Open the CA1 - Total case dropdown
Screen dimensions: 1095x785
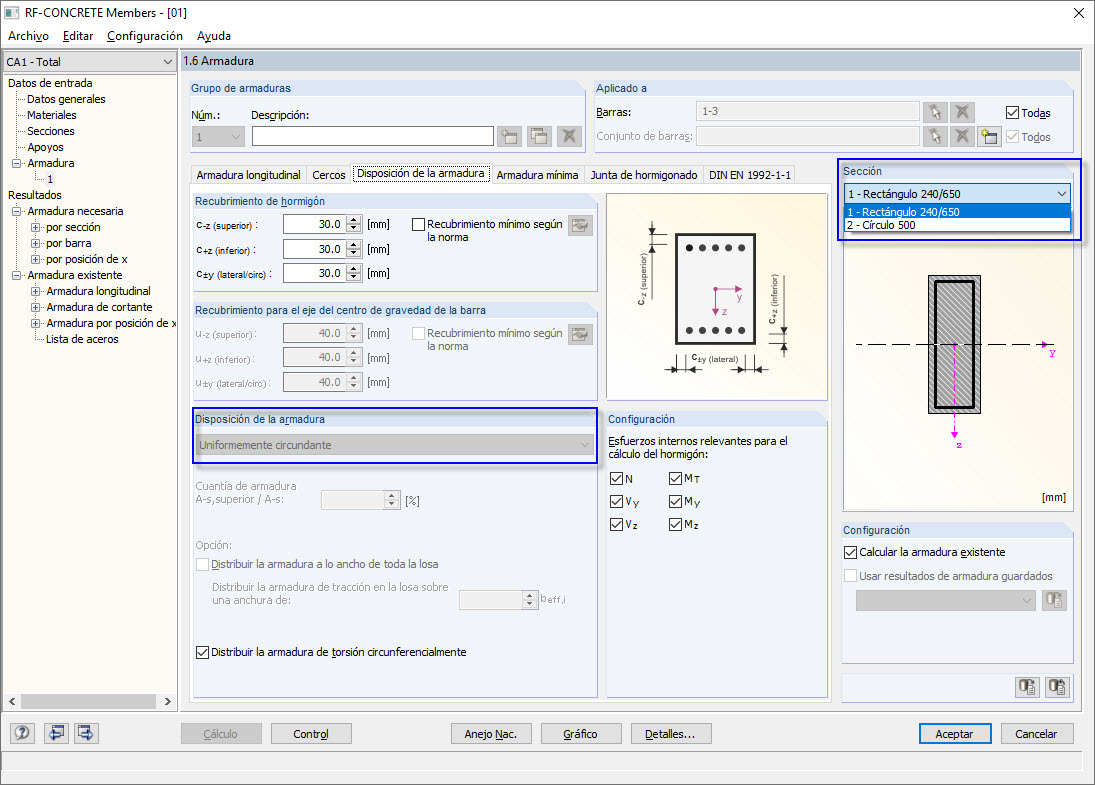click(x=167, y=62)
